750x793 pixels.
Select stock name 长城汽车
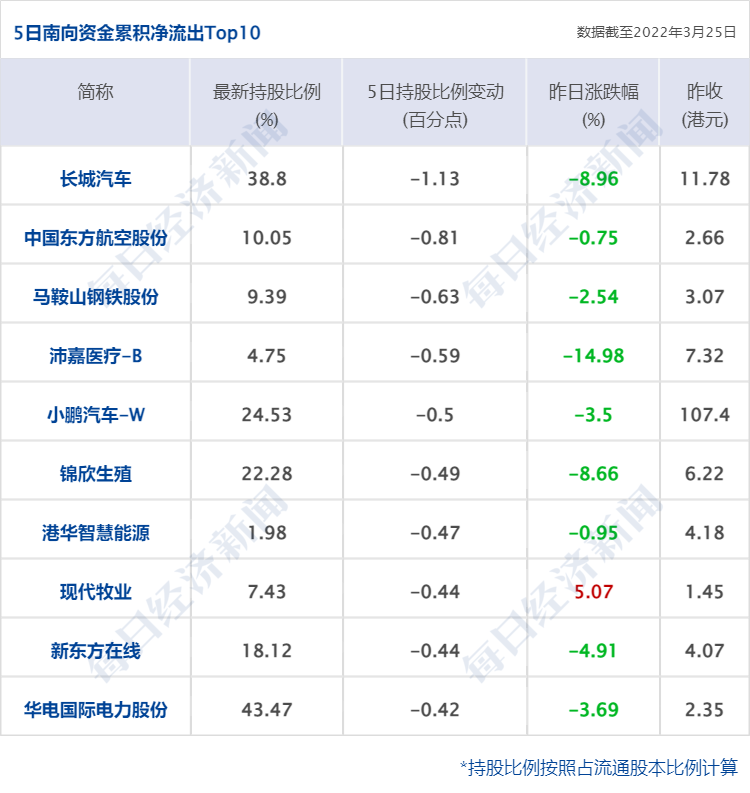[96, 179]
